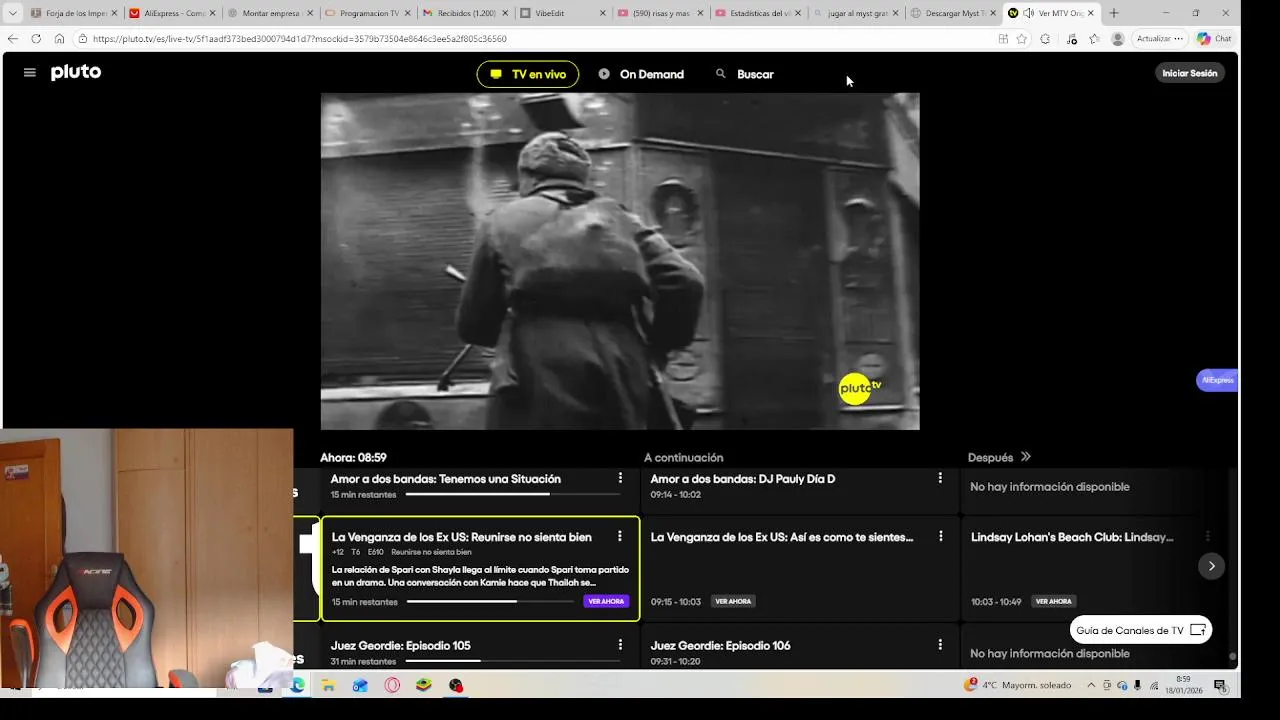
Task: Open Buscar search
Action: 745,74
